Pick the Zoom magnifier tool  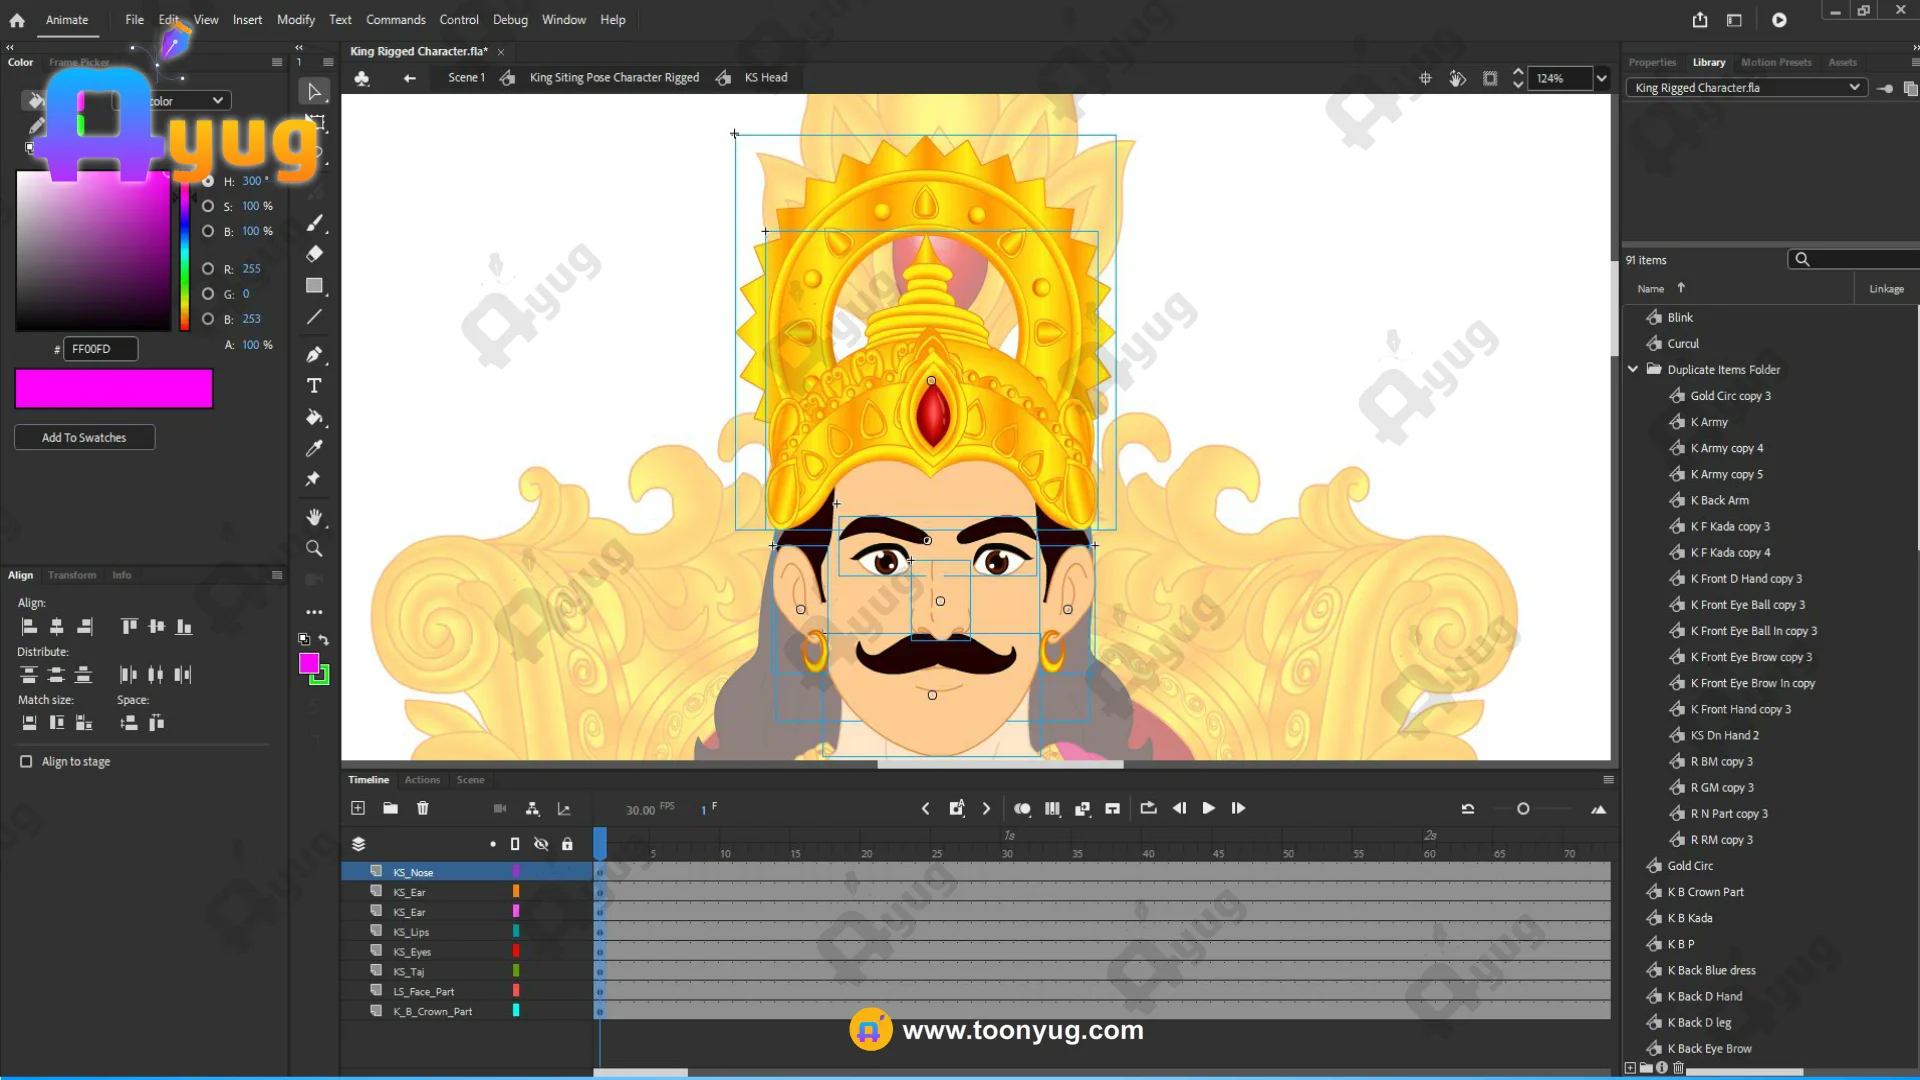coord(314,549)
